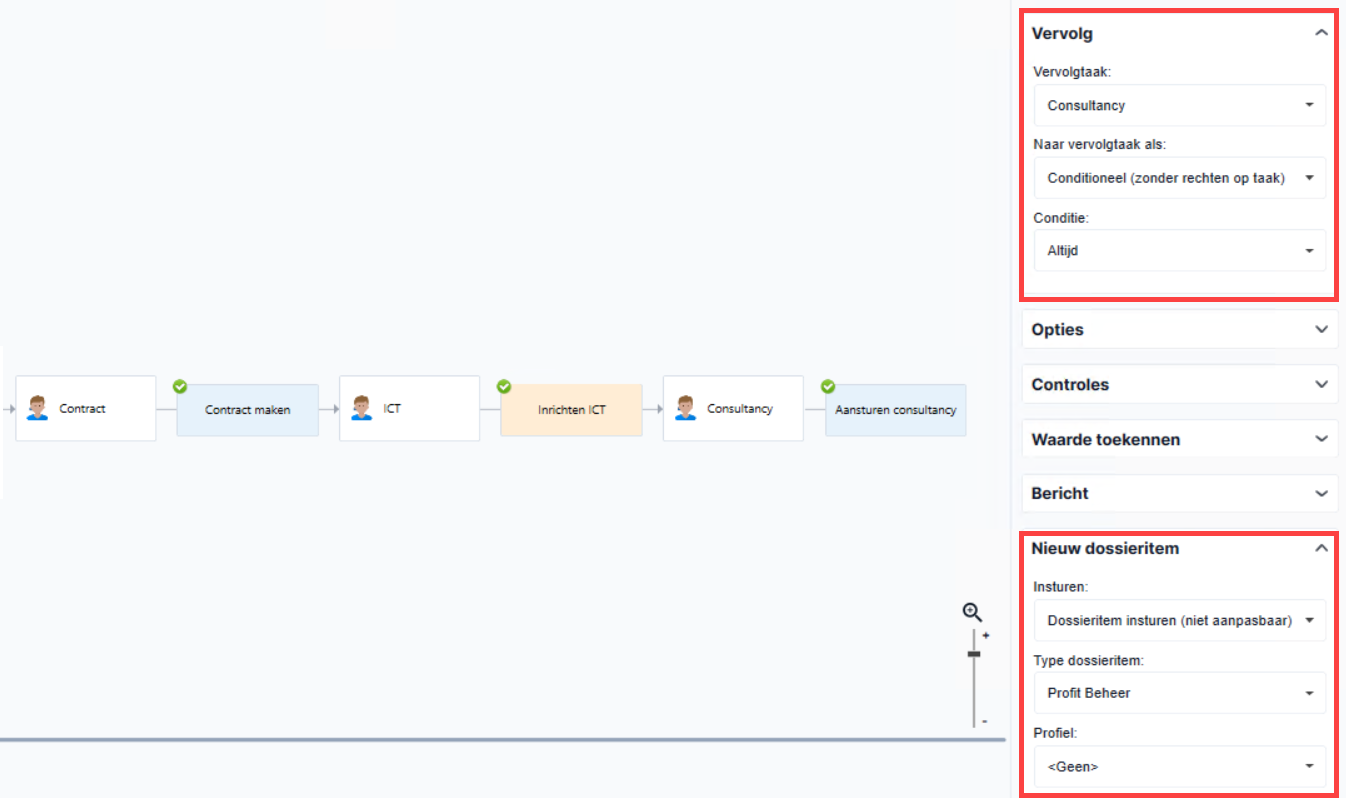Click the plus sign on zoom slider

point(986,636)
